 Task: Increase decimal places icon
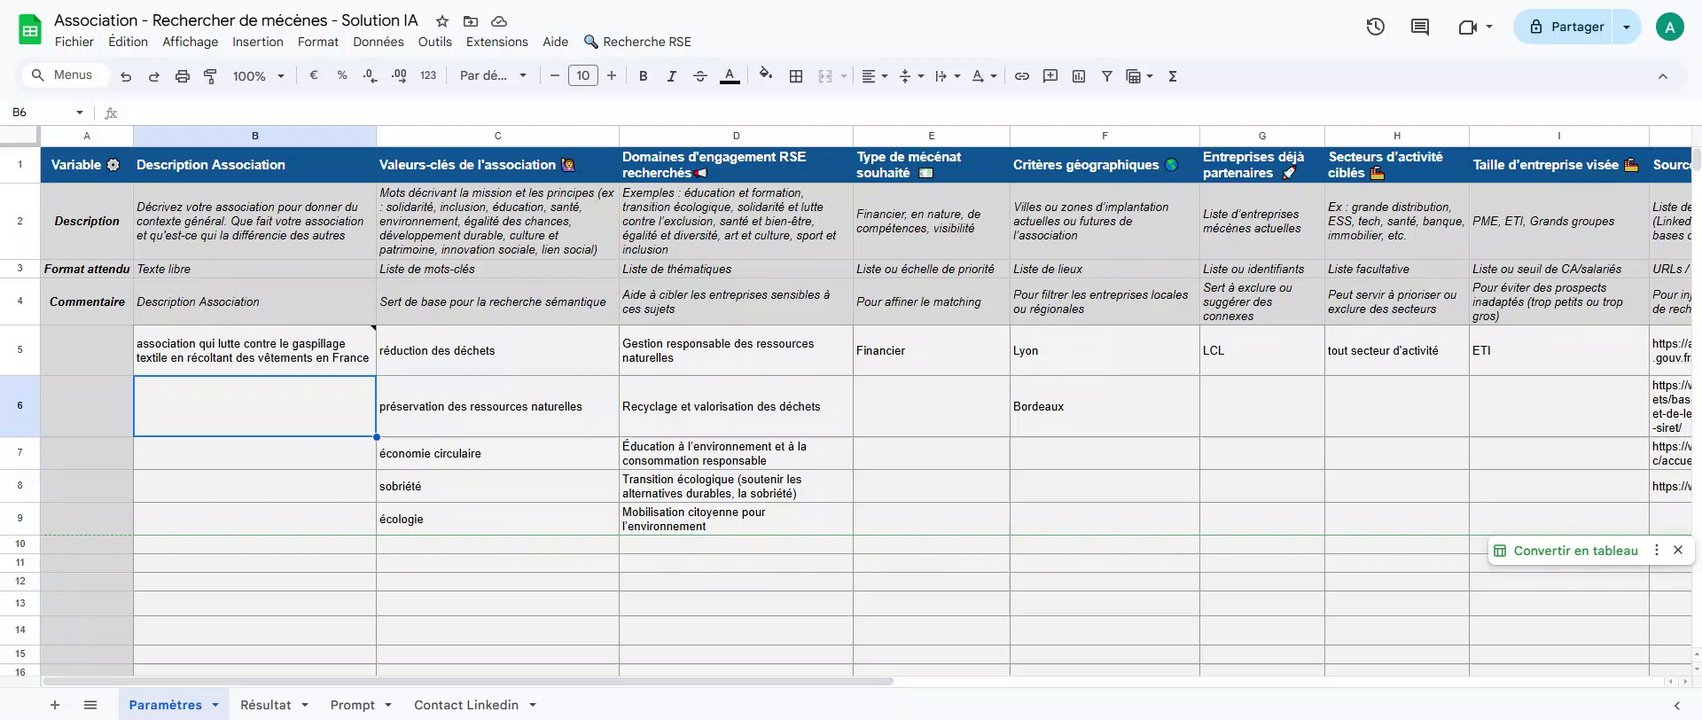(x=399, y=75)
